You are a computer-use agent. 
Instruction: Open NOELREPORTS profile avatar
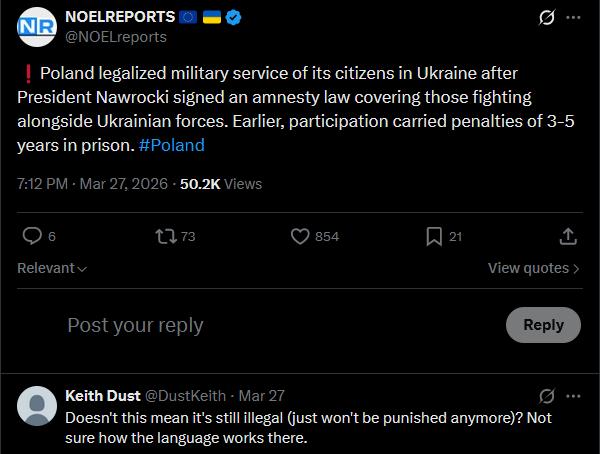(38, 27)
